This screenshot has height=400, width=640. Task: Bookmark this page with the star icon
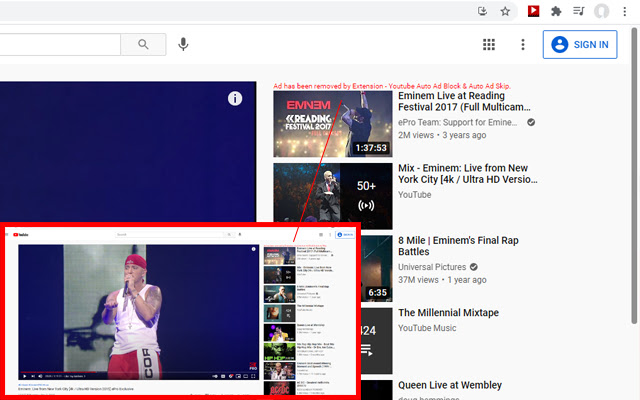pyautogui.click(x=506, y=12)
